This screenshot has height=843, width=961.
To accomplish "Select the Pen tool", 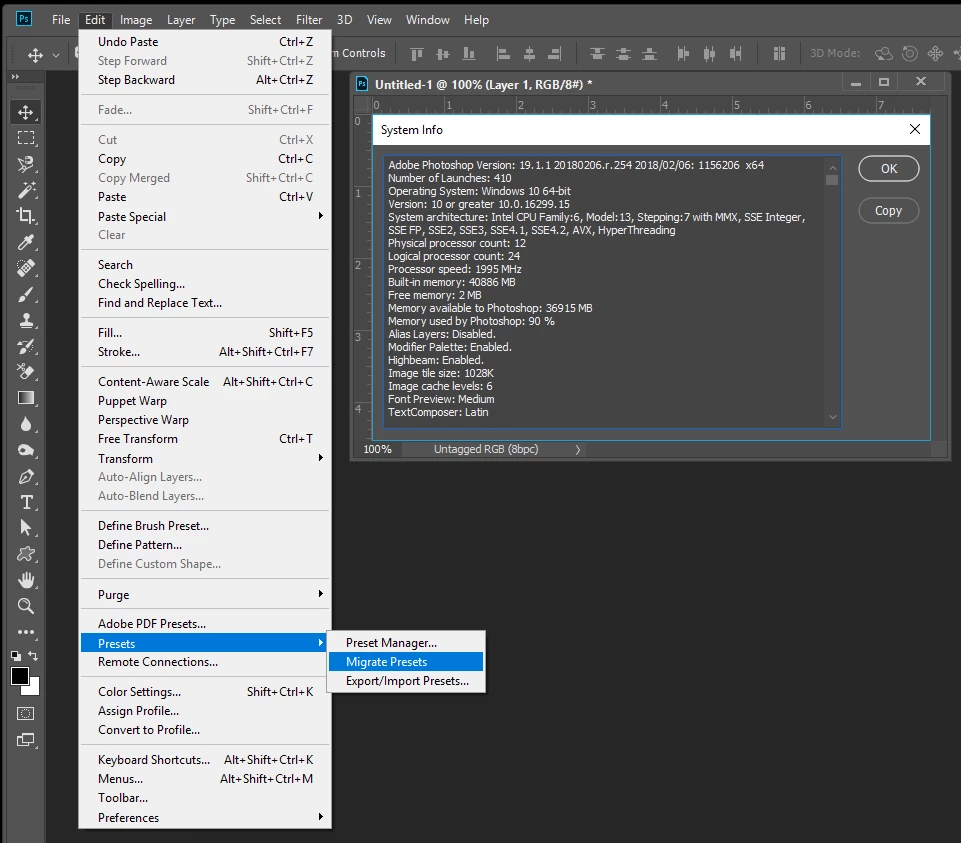I will 26,476.
